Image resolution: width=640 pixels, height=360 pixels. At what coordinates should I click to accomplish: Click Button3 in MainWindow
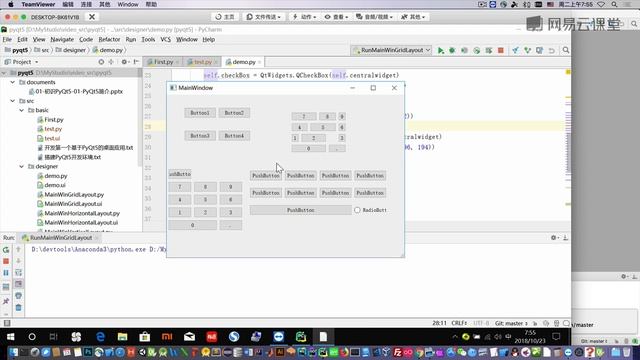click(x=200, y=136)
